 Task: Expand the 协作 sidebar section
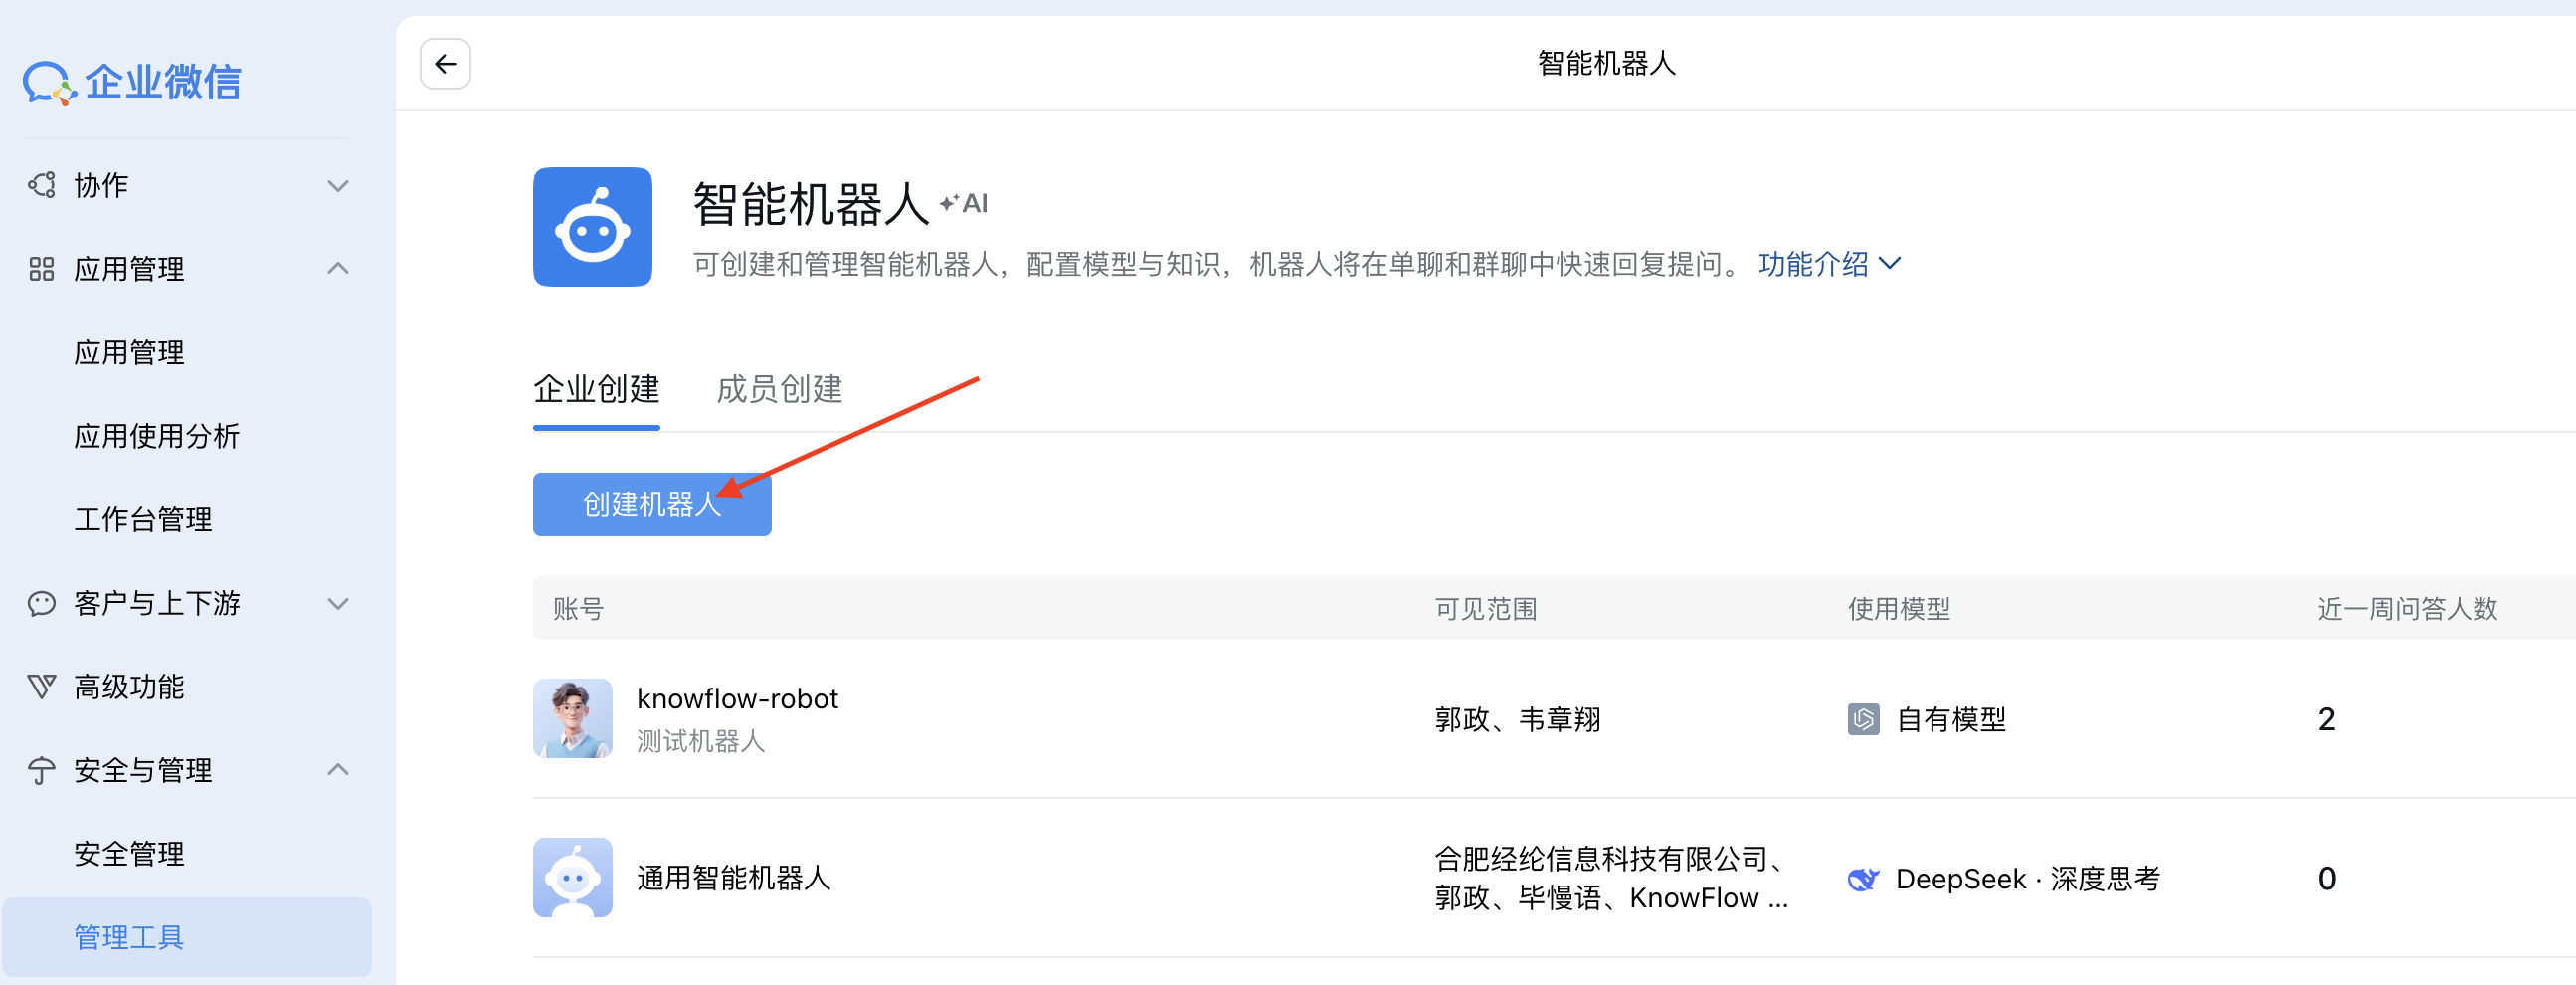click(338, 185)
